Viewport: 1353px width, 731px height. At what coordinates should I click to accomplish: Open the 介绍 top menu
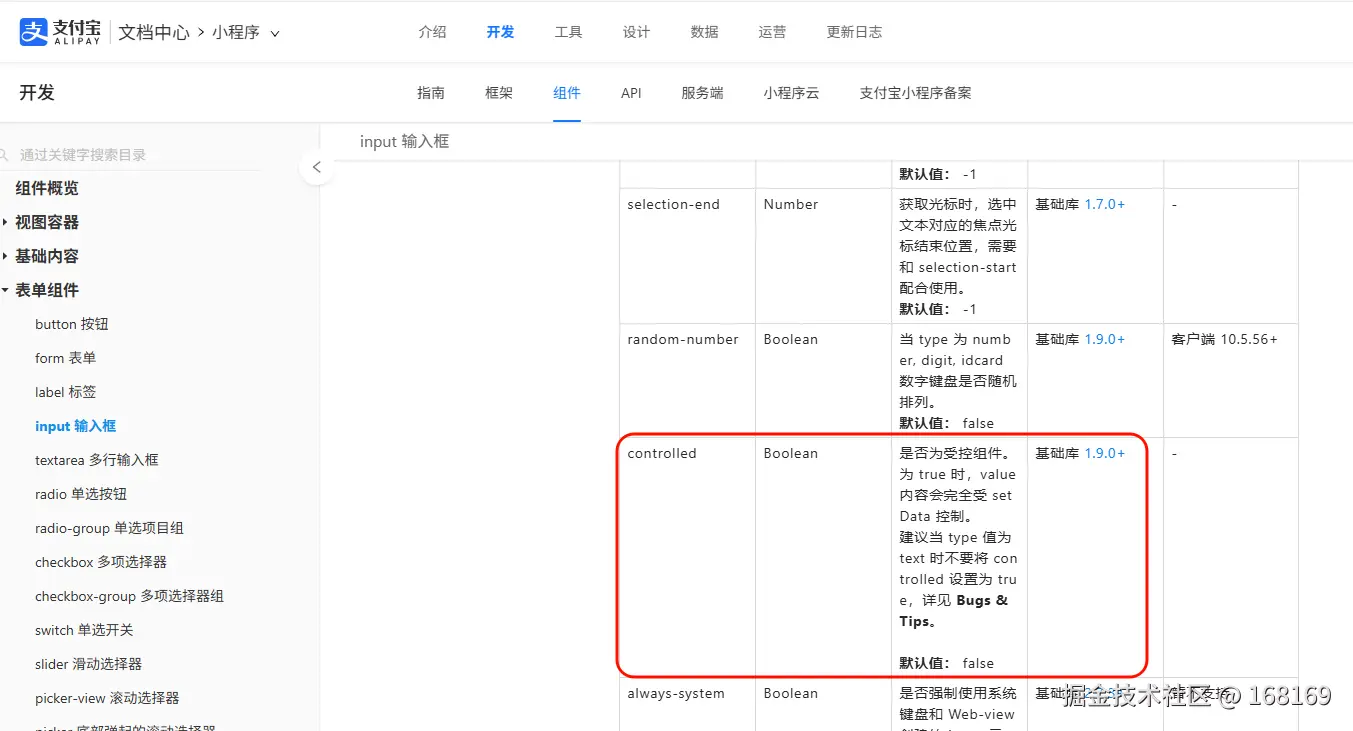tap(432, 32)
